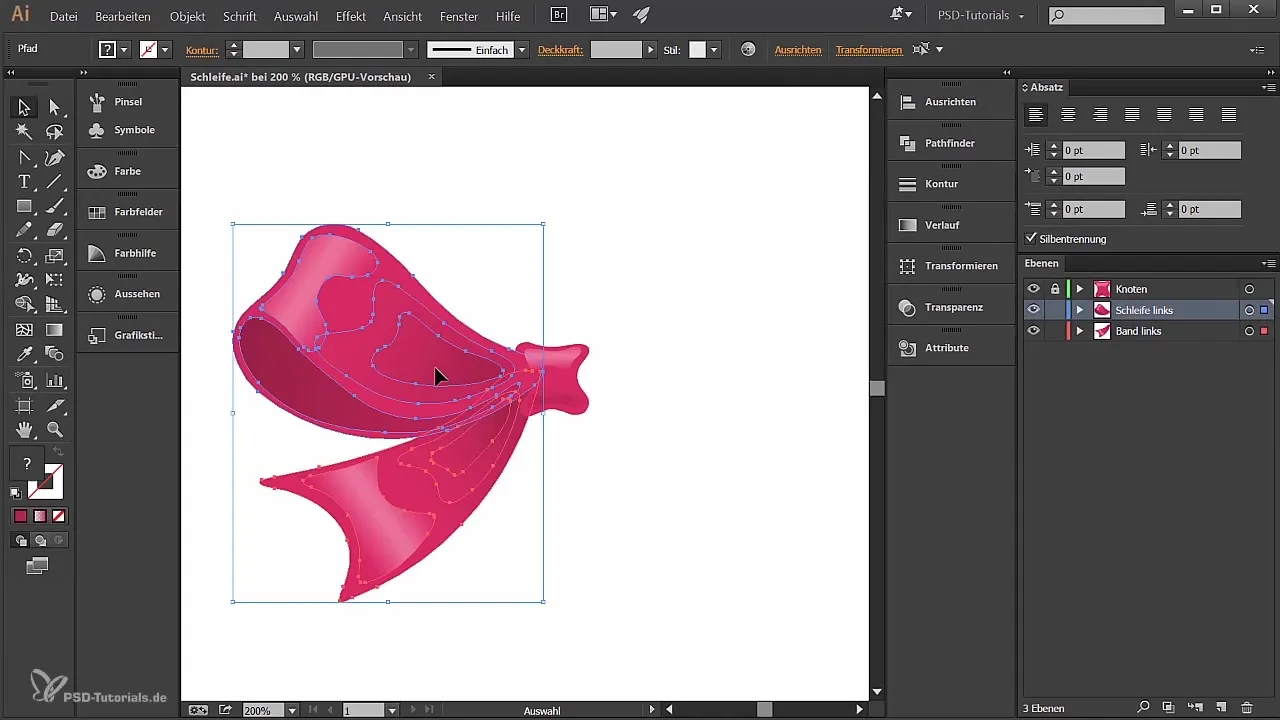Select the Selection (arrow) tool

click(x=24, y=107)
